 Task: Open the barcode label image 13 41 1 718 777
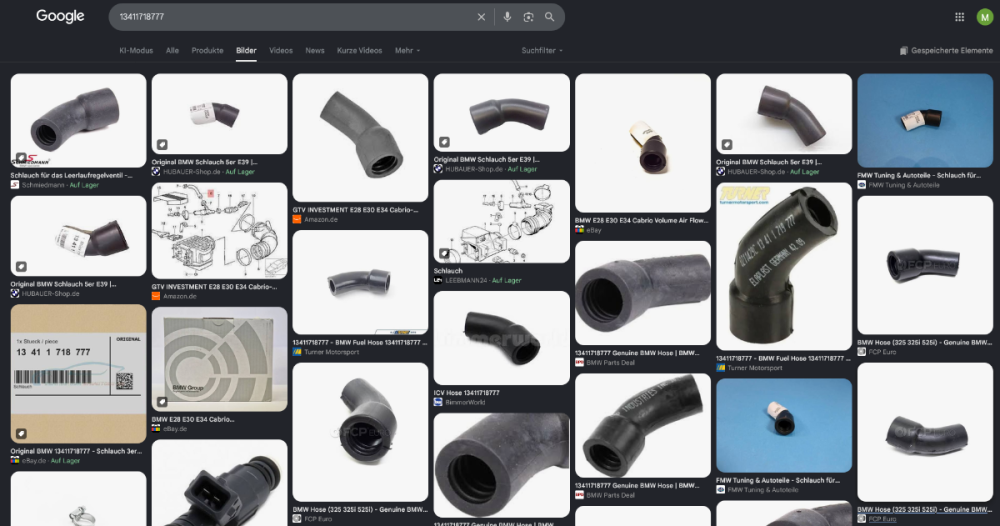pos(78,374)
